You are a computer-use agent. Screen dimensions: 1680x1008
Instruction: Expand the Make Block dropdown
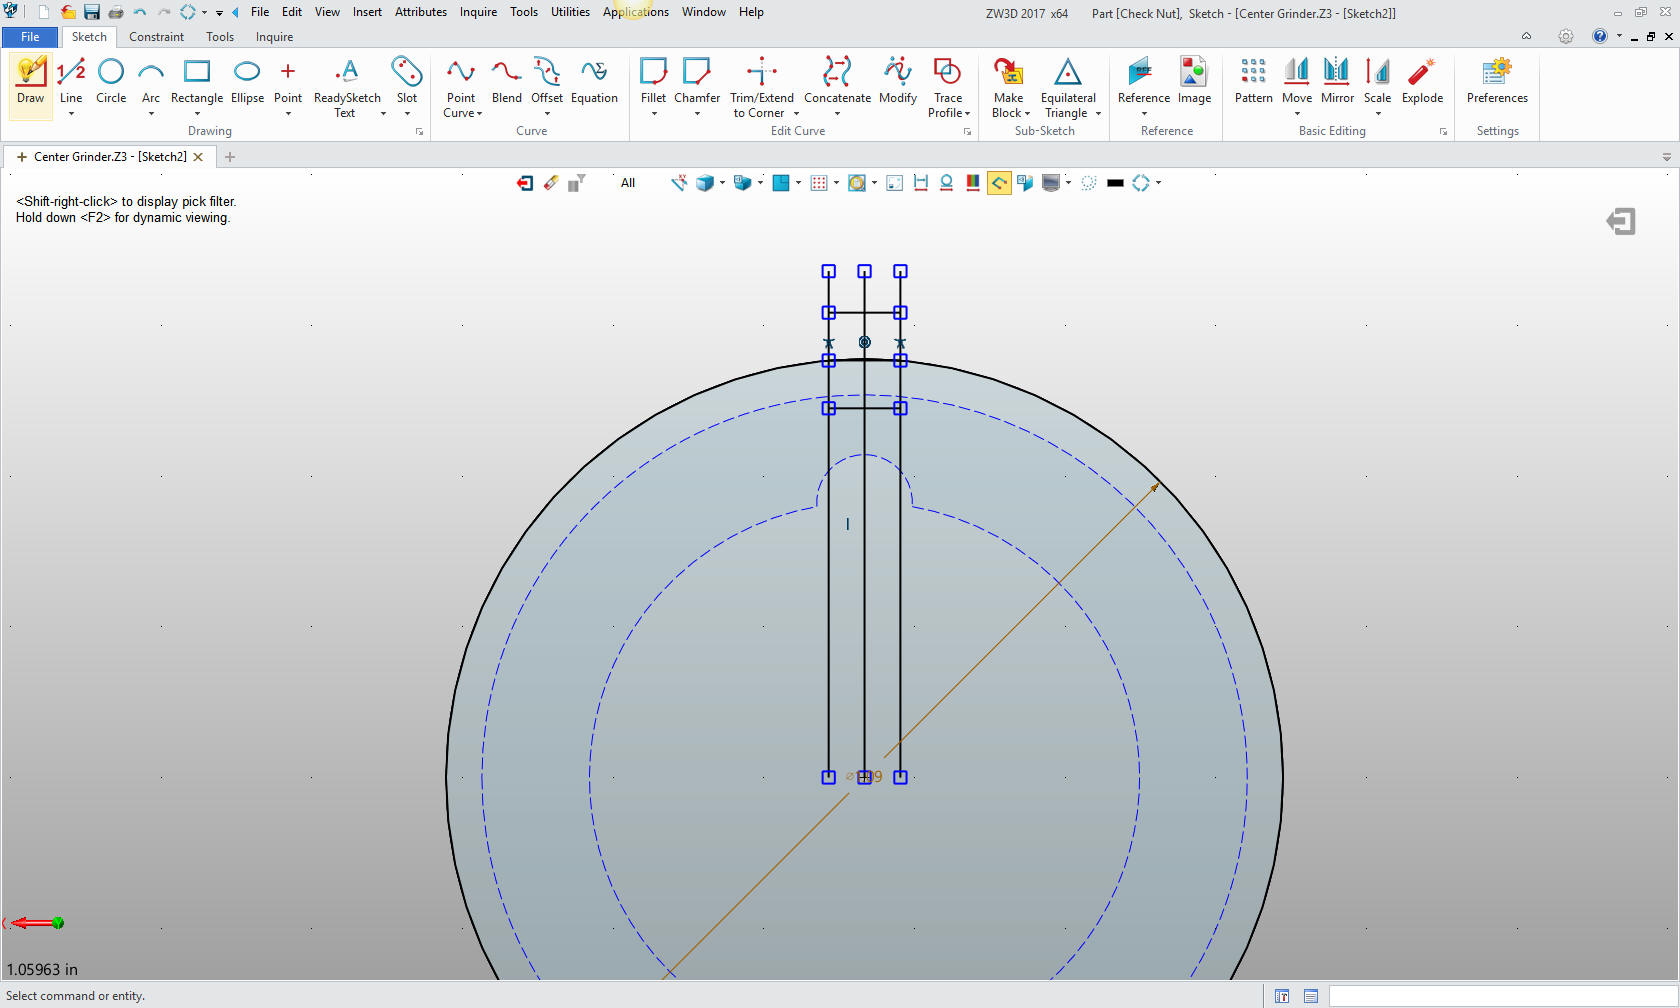pyautogui.click(x=1027, y=114)
